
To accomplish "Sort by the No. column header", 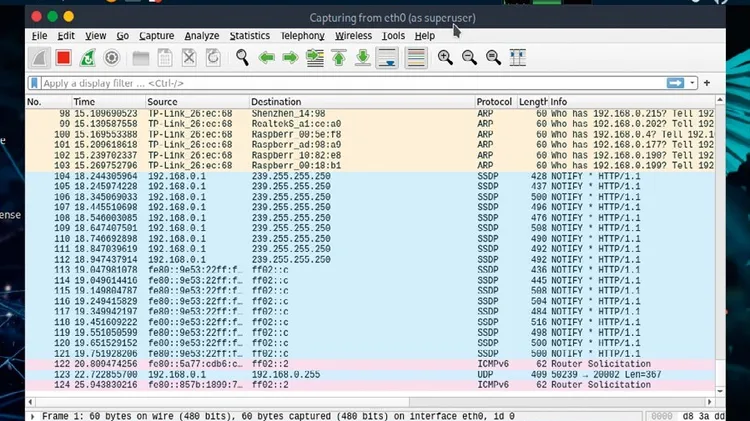I will click(48, 102).
